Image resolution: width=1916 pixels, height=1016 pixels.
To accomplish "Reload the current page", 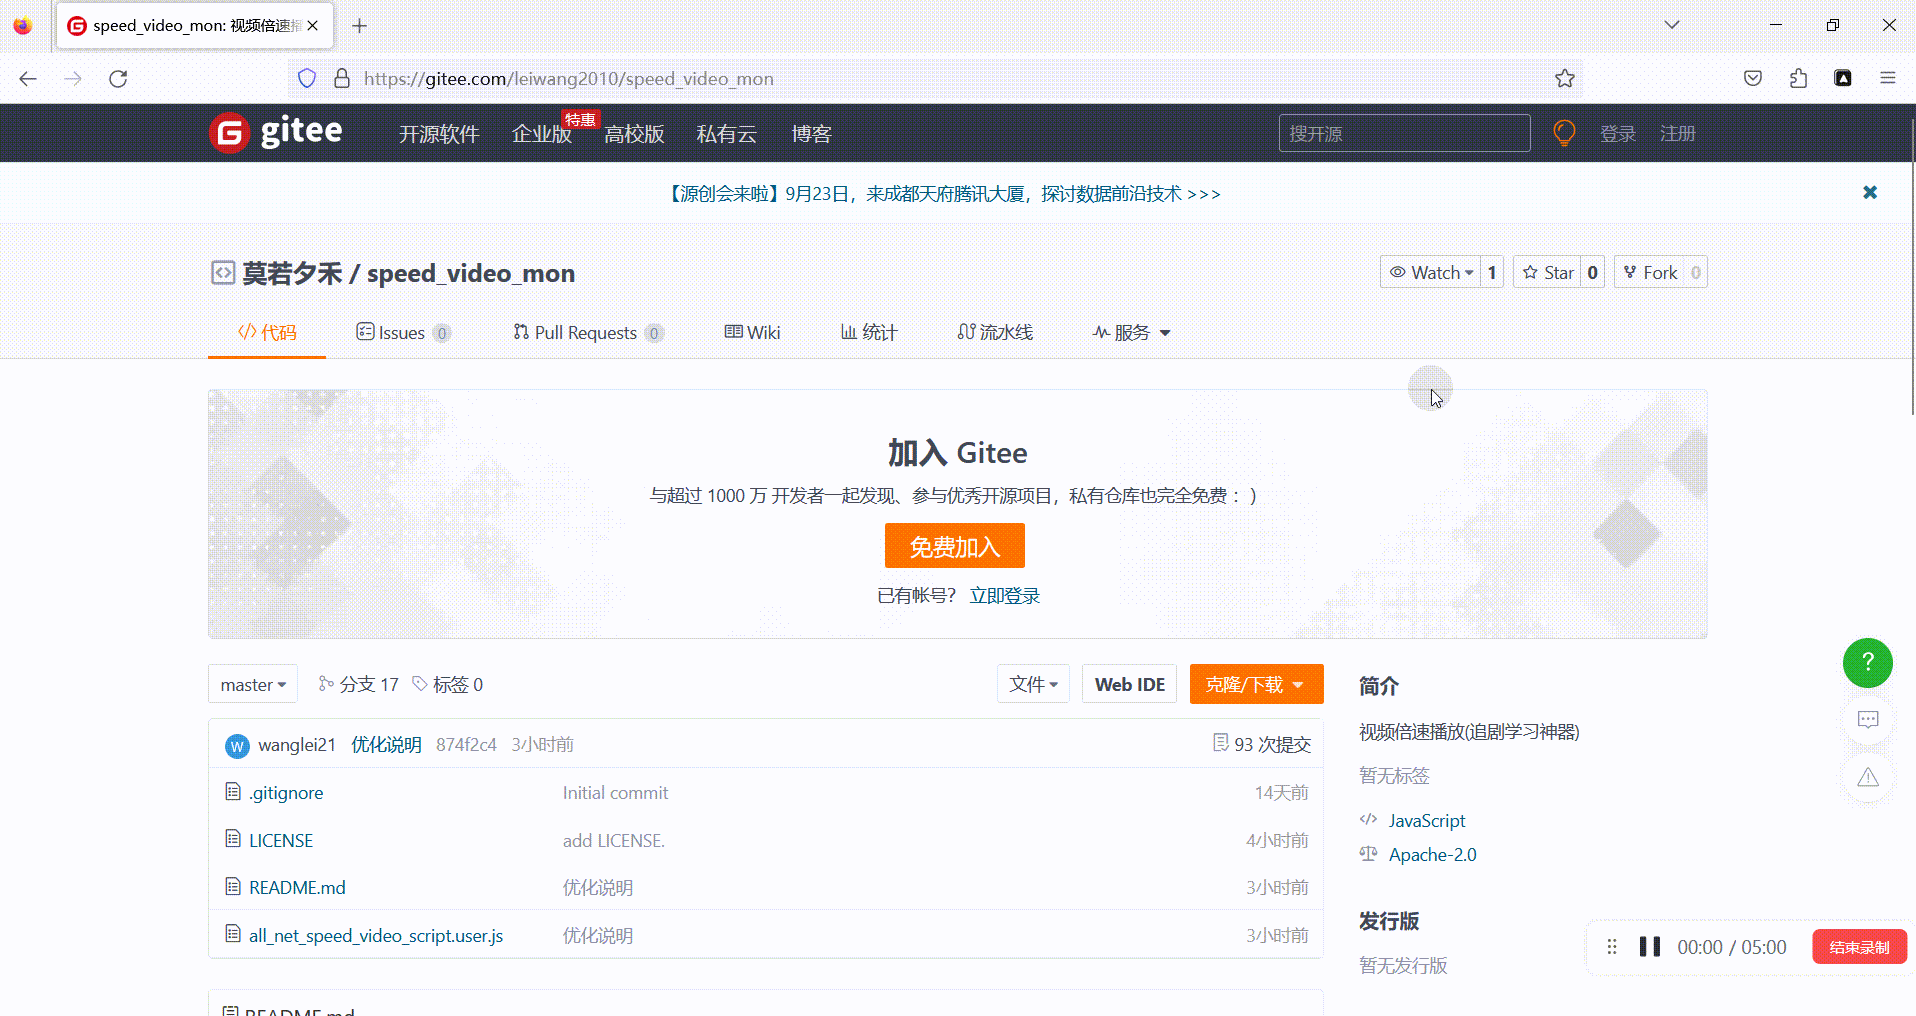I will coord(118,78).
